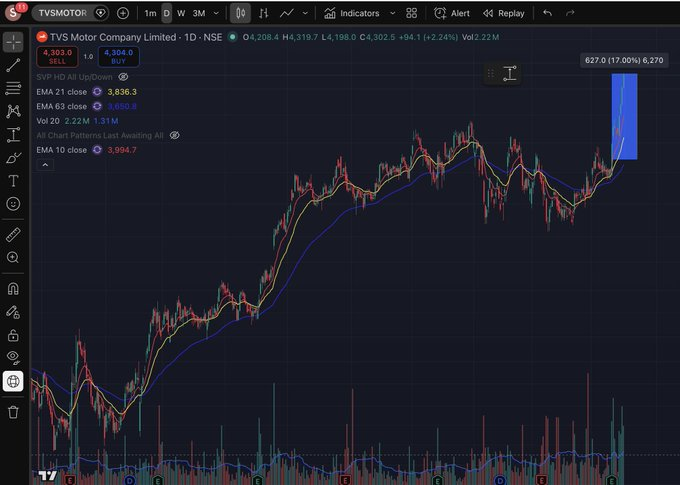Hide all drawings with eye icon
Image resolution: width=680 pixels, height=485 pixels.
pos(13,357)
